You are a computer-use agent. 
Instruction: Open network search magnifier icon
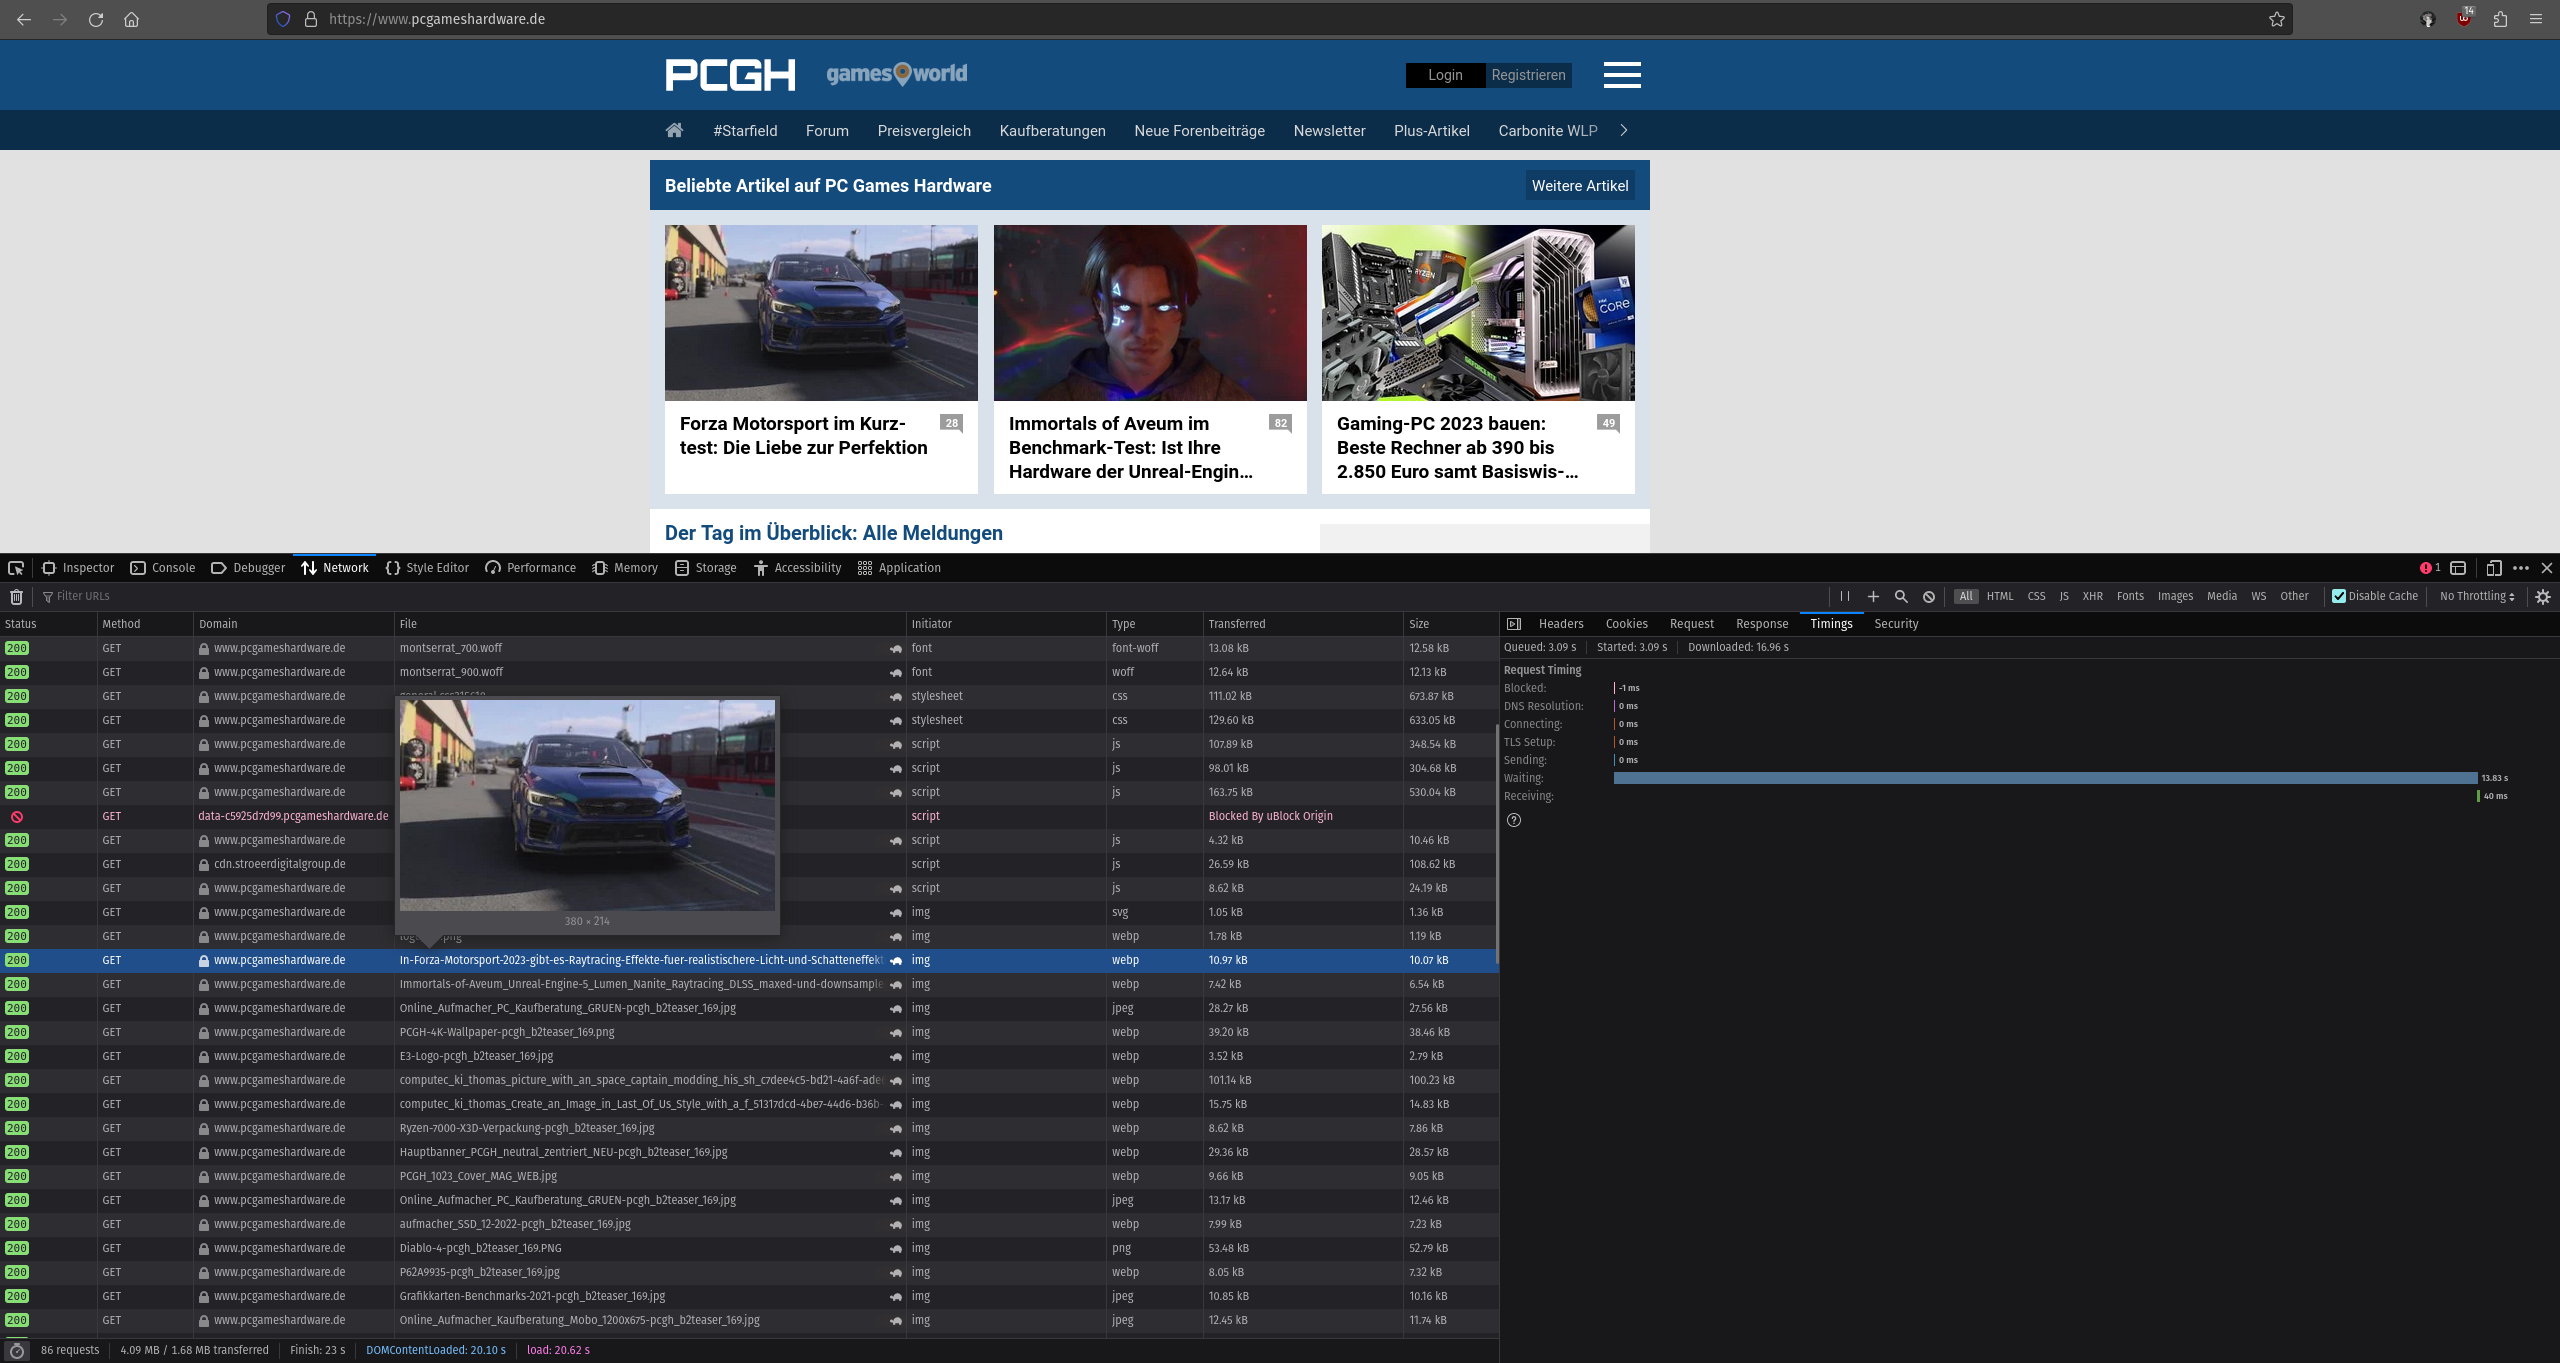[1901, 596]
